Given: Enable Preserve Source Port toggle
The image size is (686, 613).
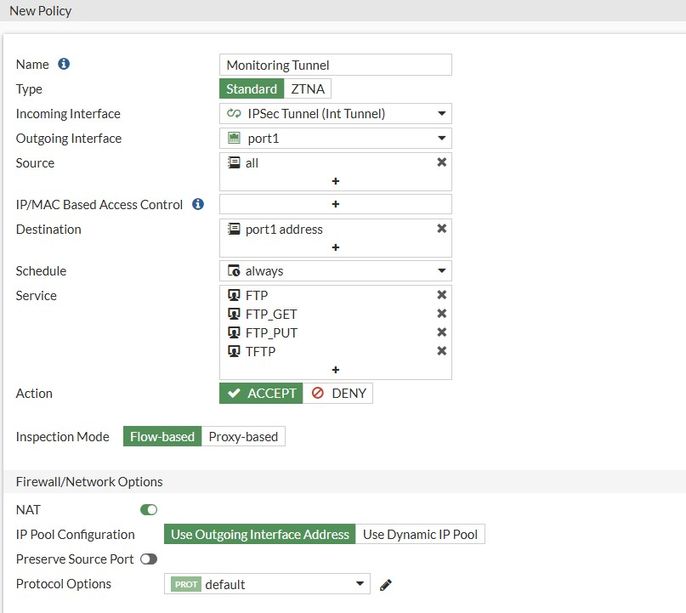Looking at the screenshot, I should (149, 559).
